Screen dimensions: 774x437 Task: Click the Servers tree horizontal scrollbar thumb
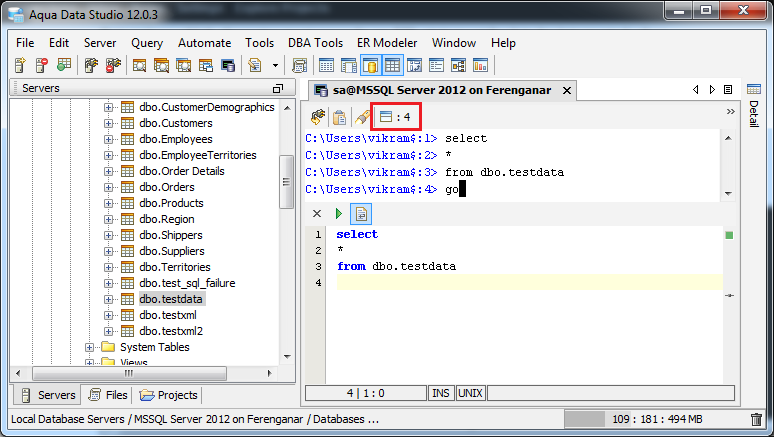[129, 373]
